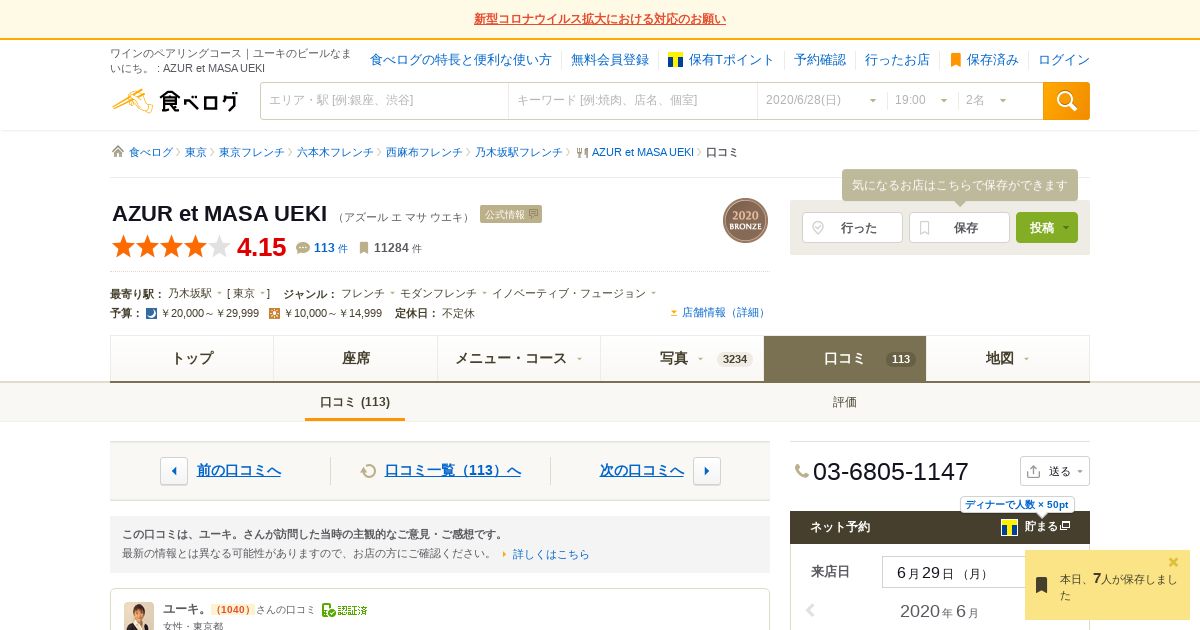
Task: Open the party size dropdown 2名
Action: tap(988, 100)
